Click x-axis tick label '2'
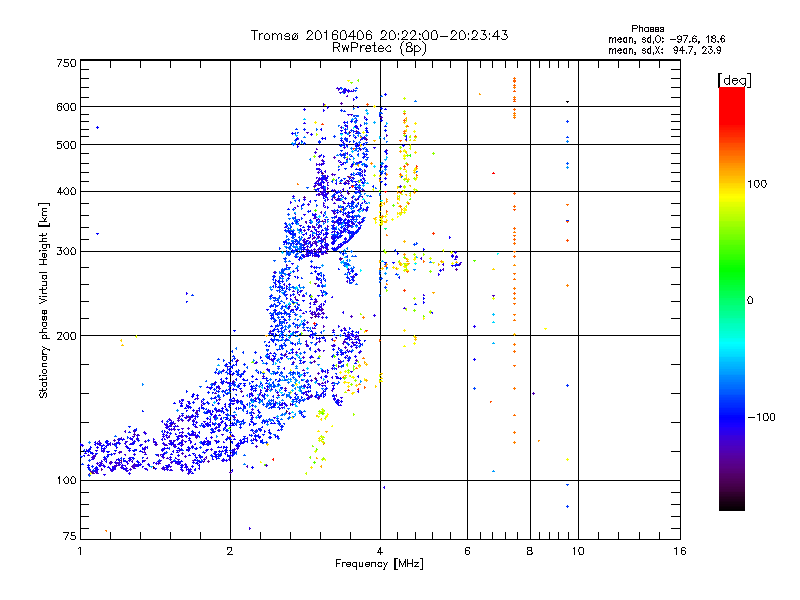This screenshot has height=600, width=800. click(x=230, y=551)
